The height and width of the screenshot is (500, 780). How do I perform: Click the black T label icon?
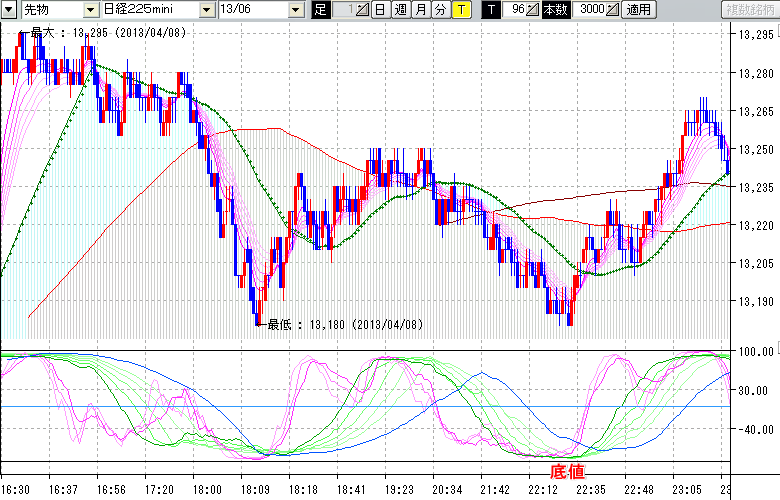[x=490, y=10]
